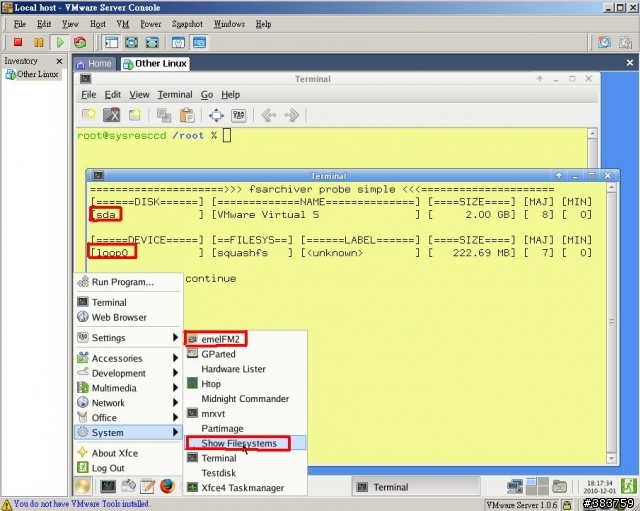Click the Terminal next tab arrow icon
640x511 pixels.
click(292, 116)
